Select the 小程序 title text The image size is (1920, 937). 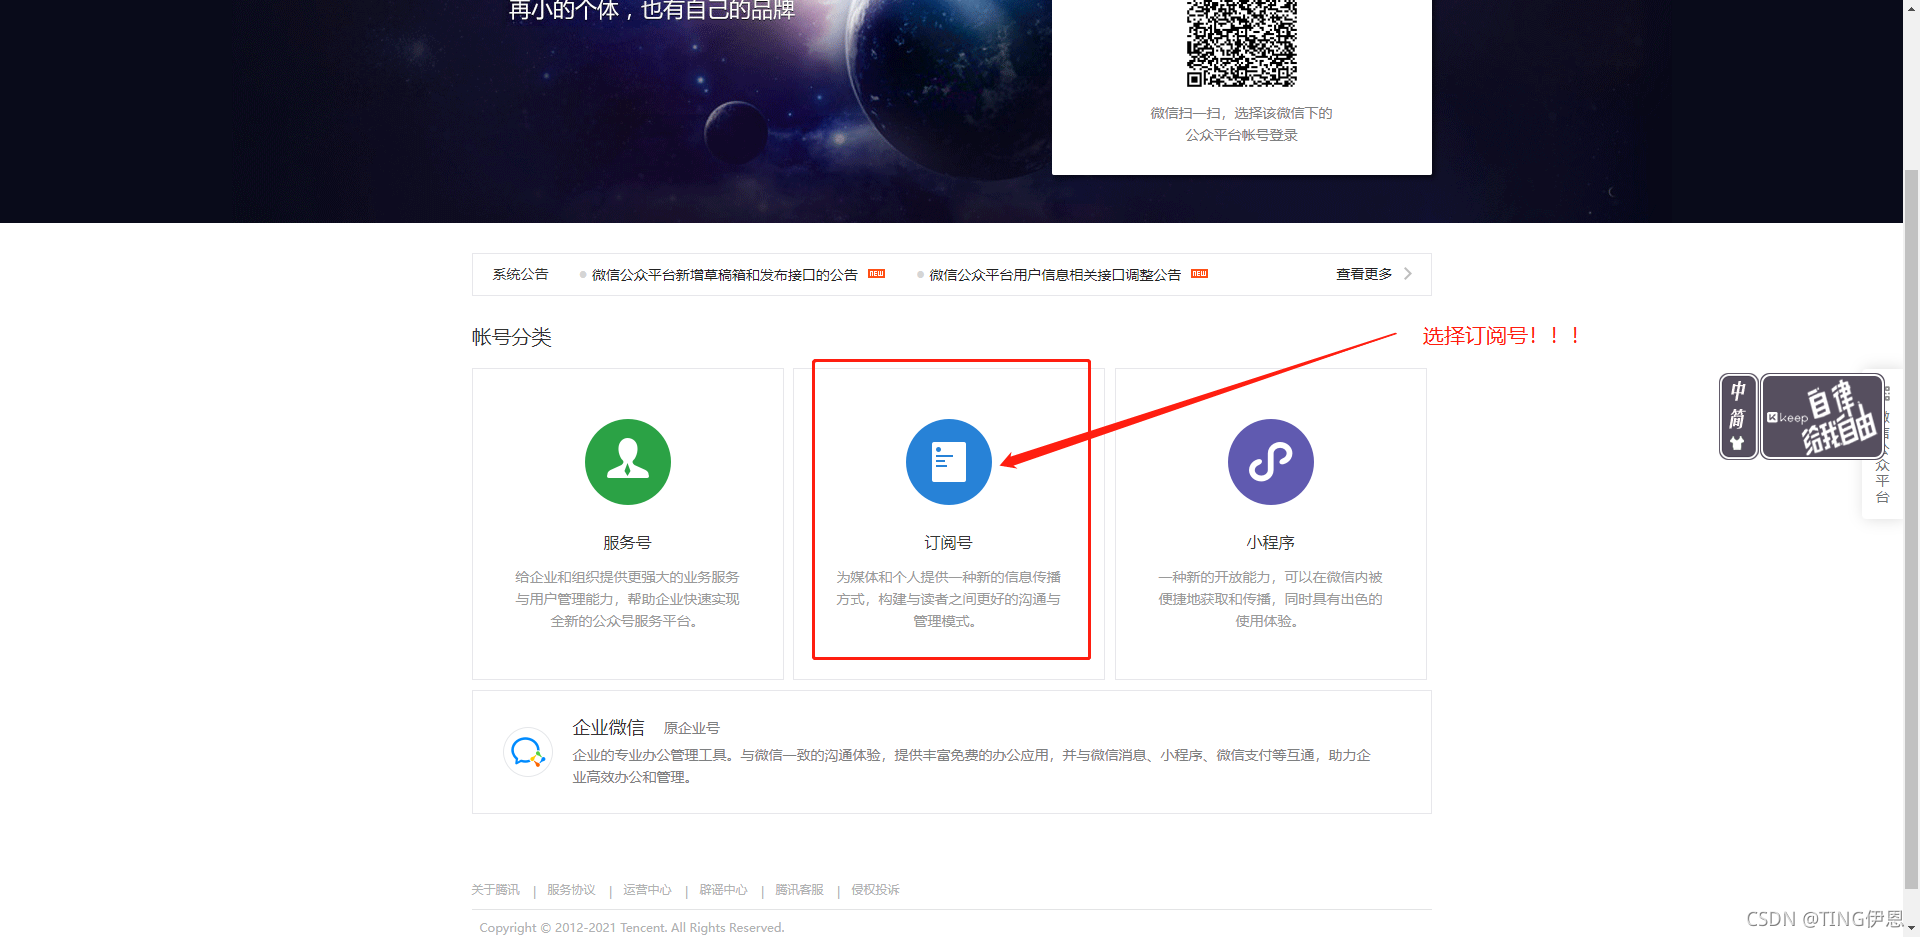[1270, 543]
